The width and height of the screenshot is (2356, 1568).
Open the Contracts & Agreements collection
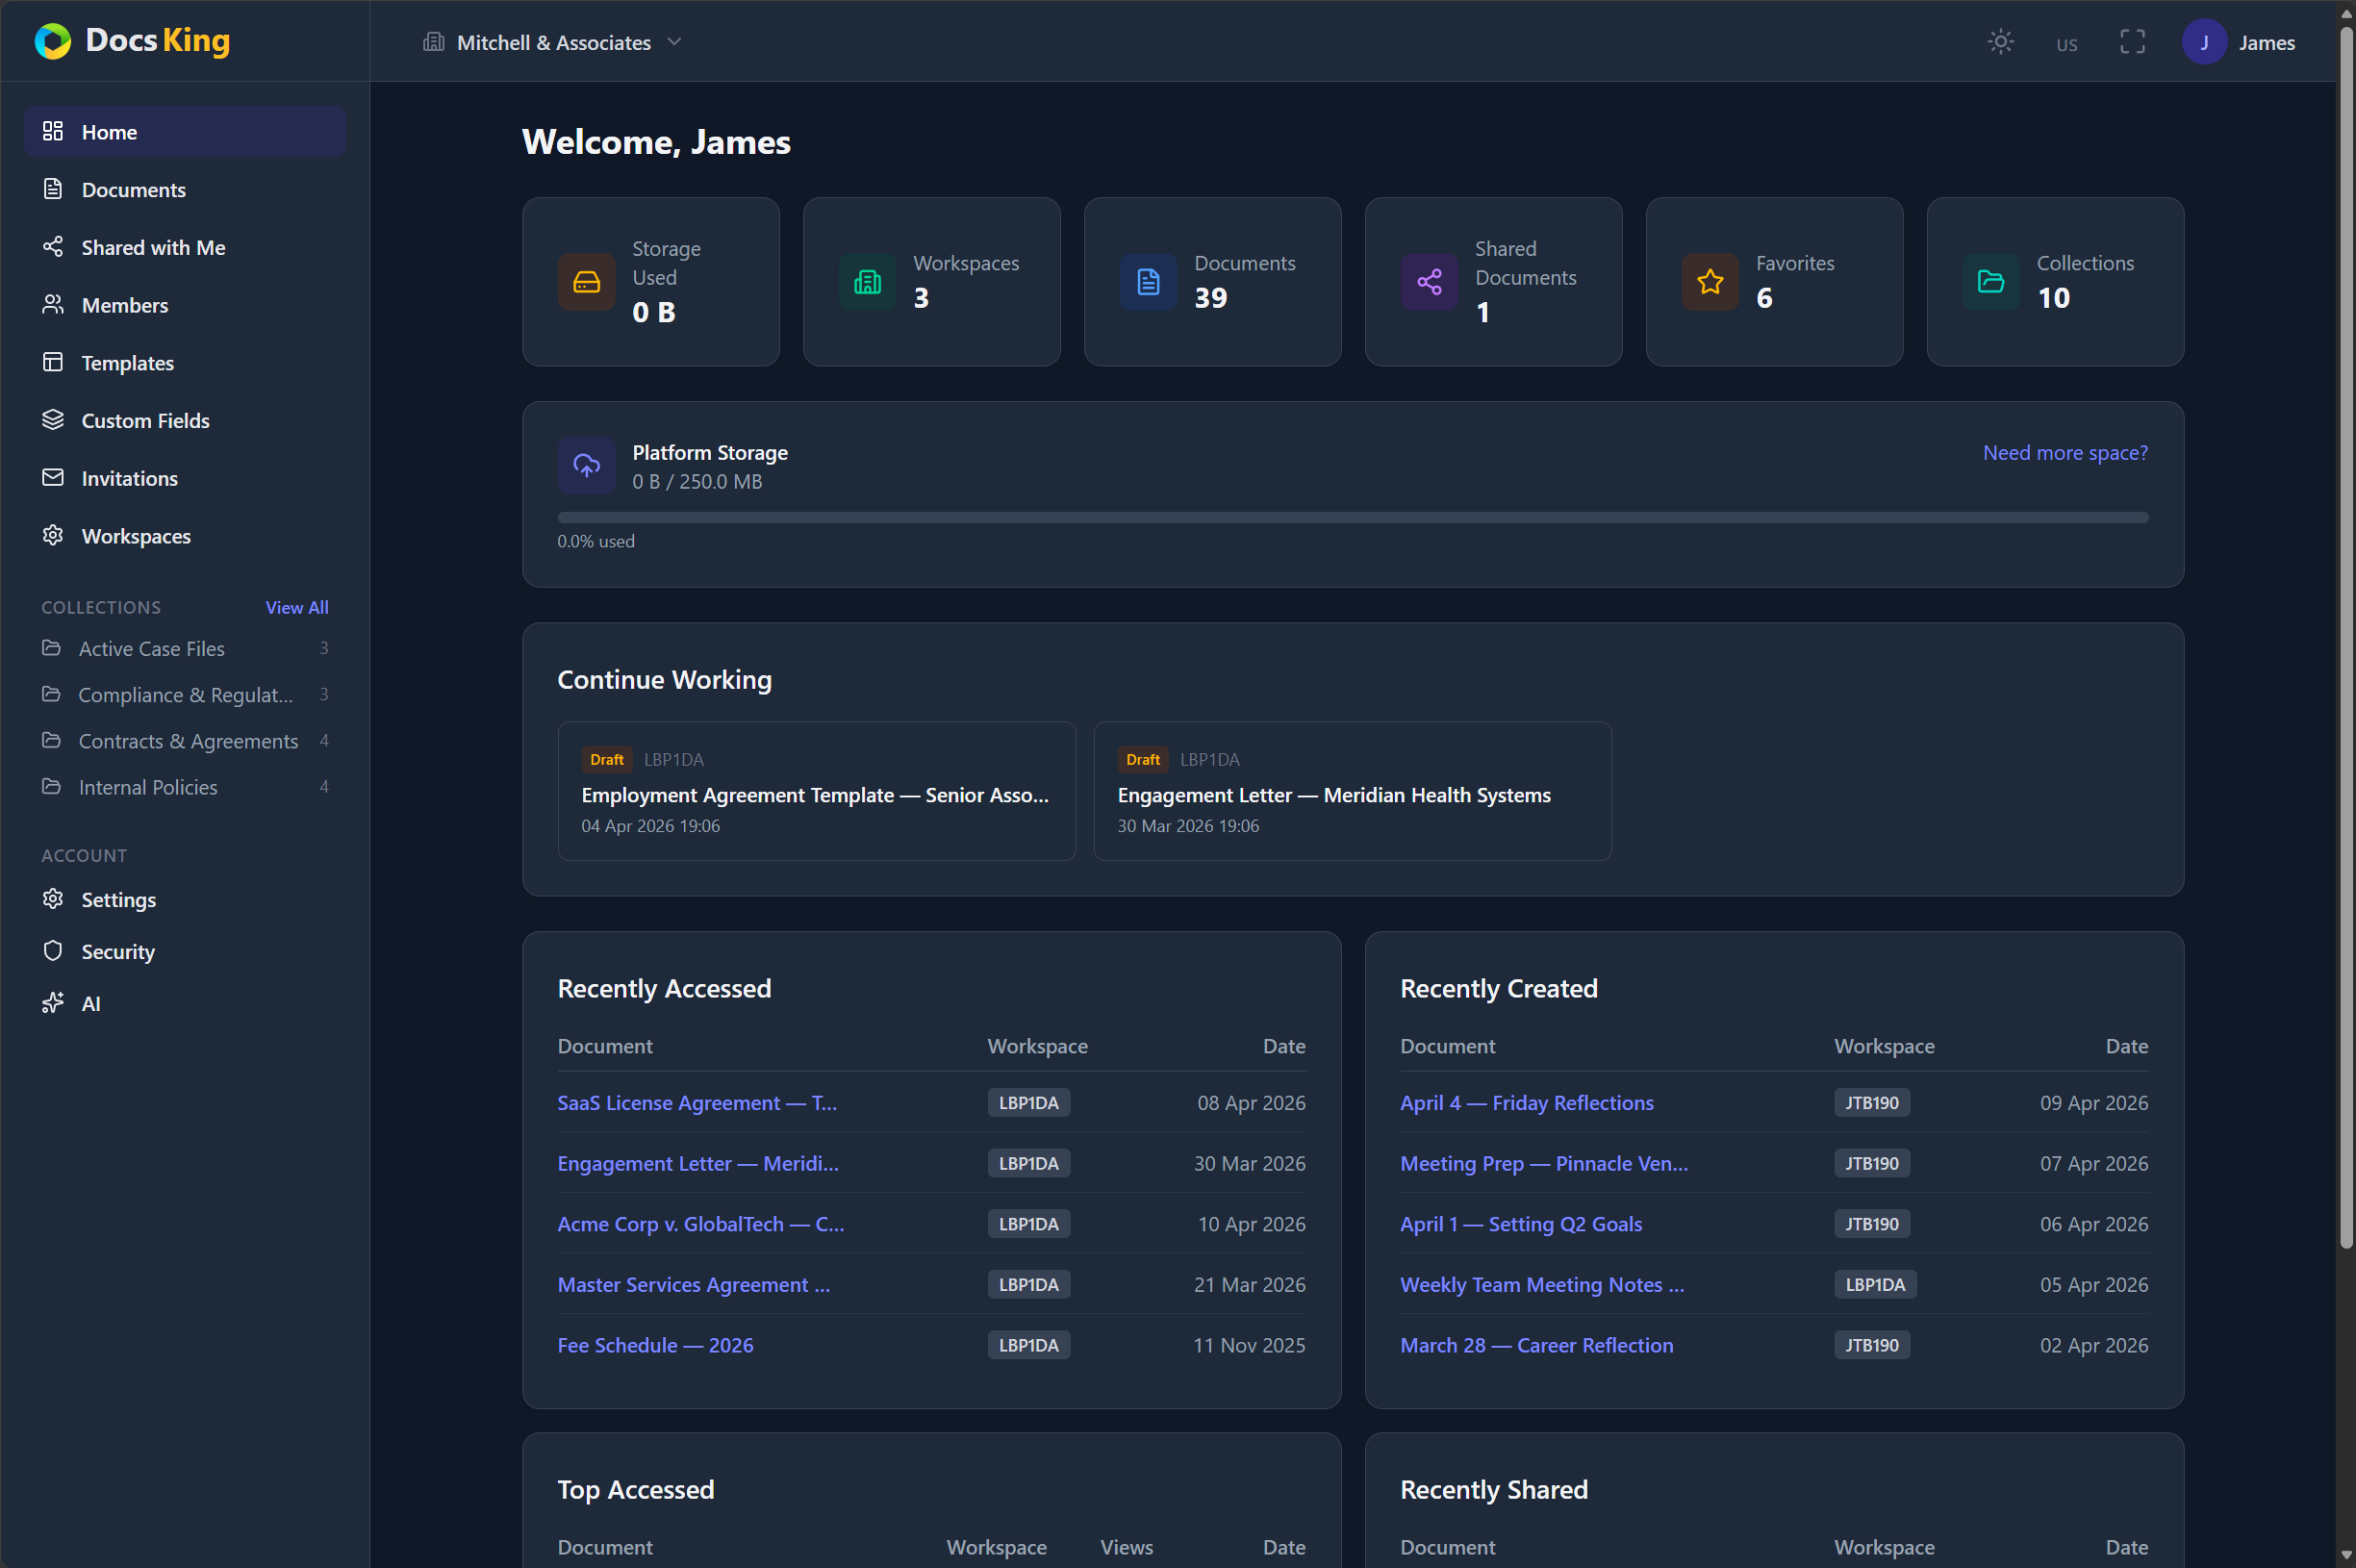[x=188, y=740]
